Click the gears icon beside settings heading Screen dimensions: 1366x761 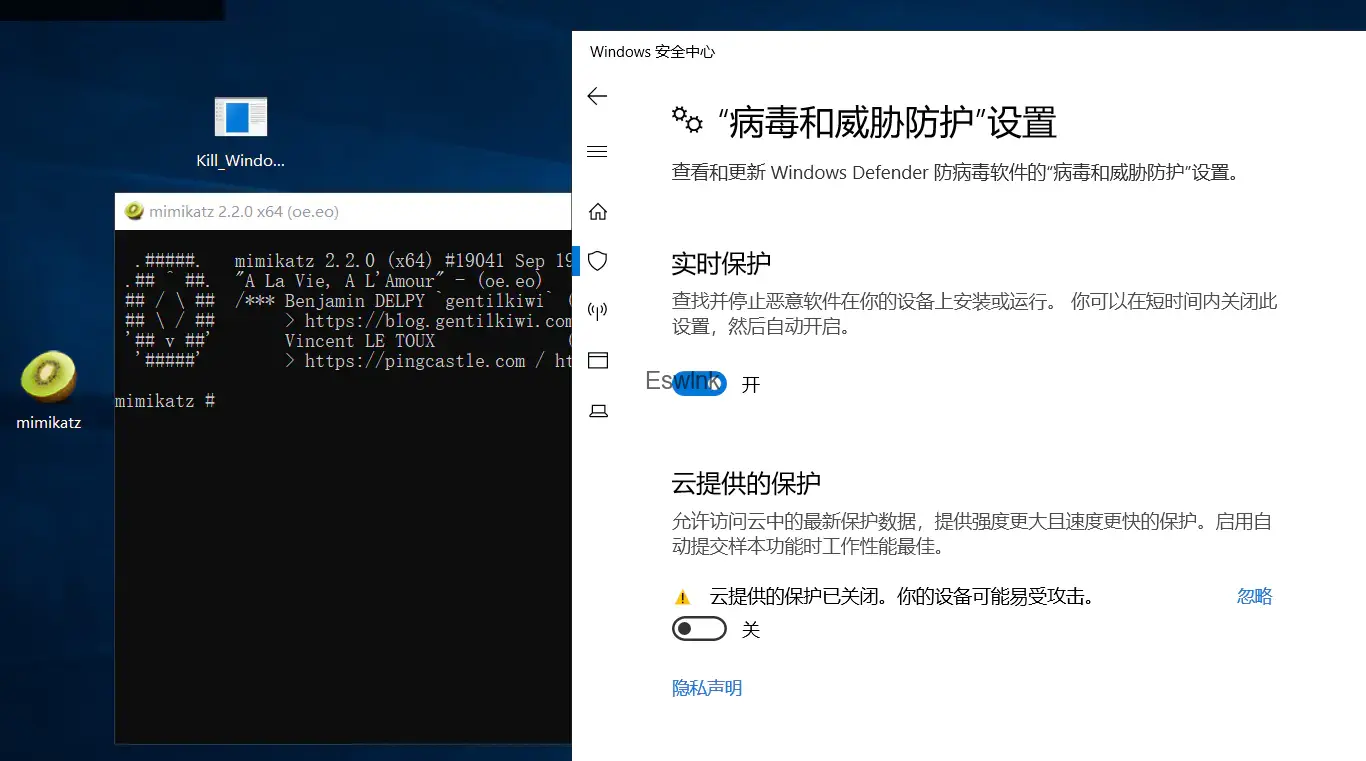[687, 120]
